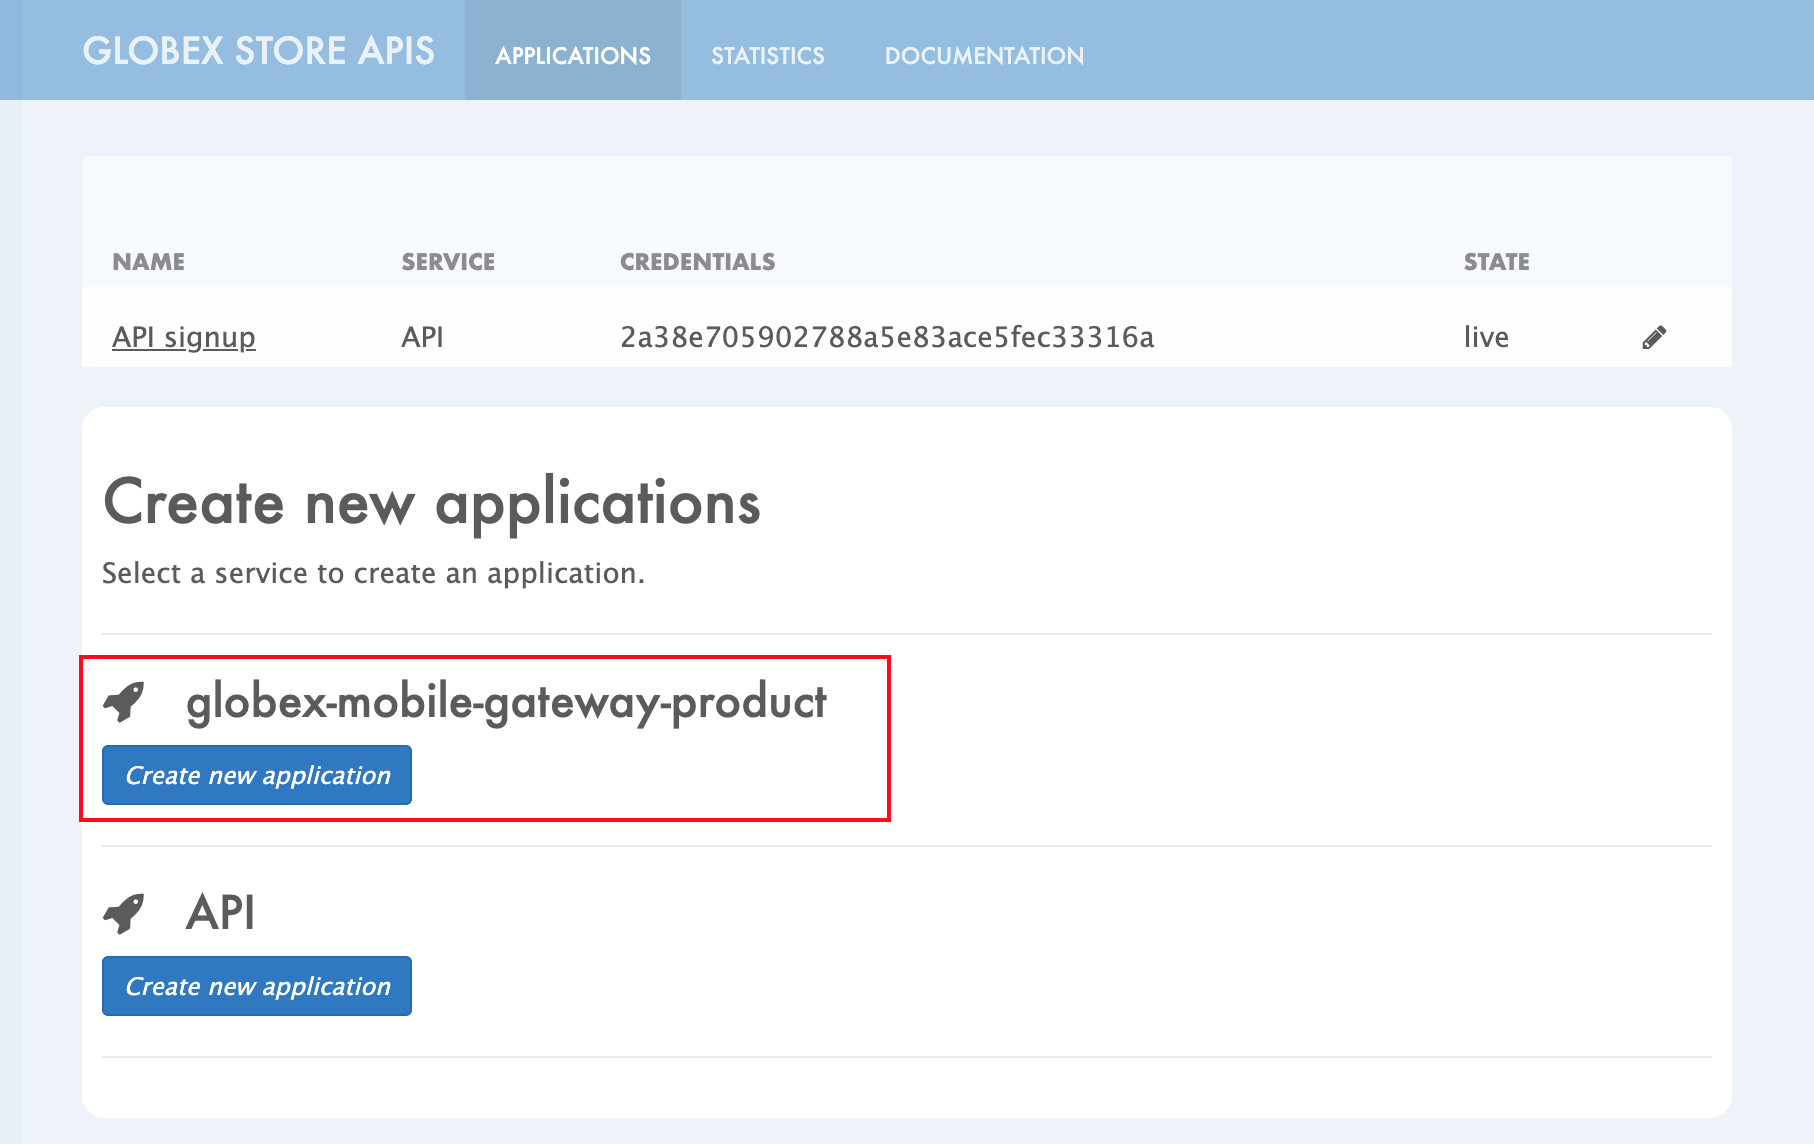Click the API service heading
This screenshot has width=1814, height=1144.
[220, 913]
